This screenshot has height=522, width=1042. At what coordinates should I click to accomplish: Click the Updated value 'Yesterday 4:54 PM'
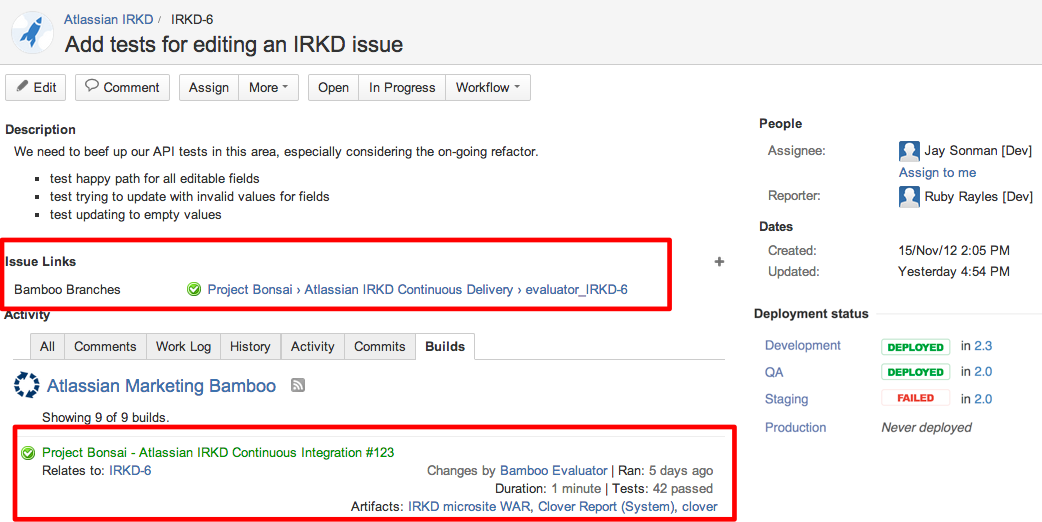pyautogui.click(x=954, y=272)
